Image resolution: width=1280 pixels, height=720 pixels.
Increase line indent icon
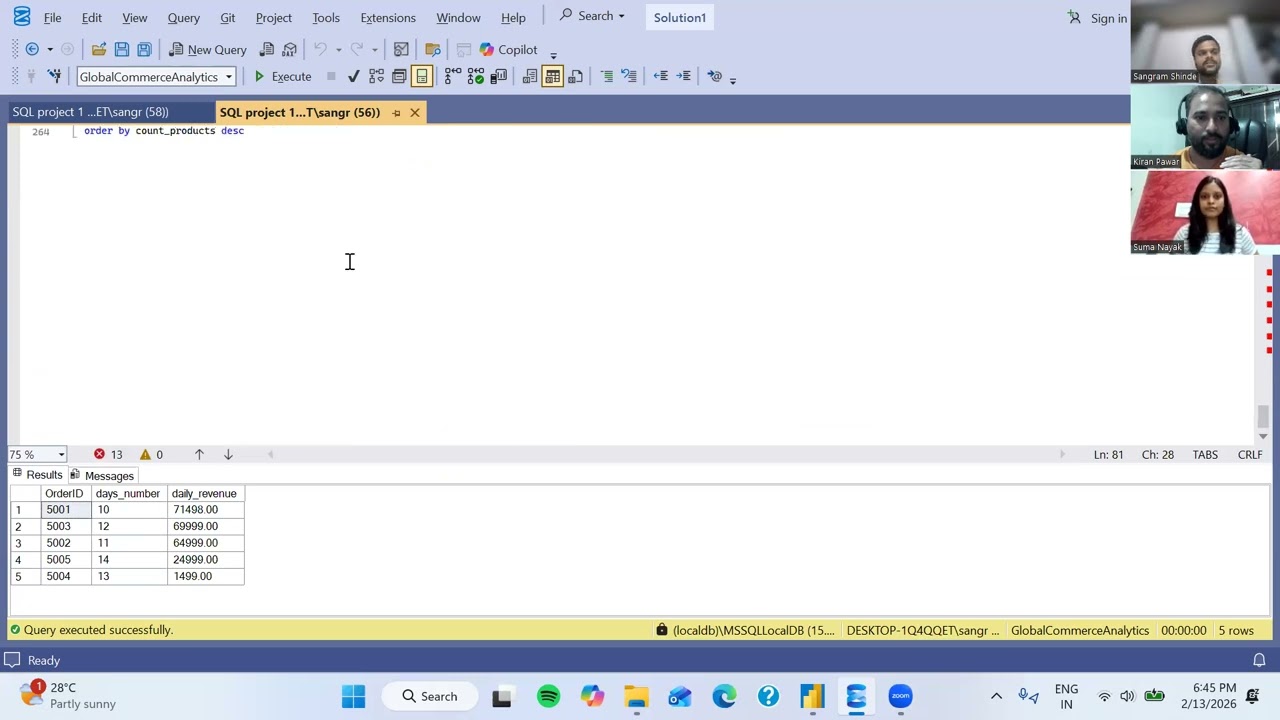683,76
